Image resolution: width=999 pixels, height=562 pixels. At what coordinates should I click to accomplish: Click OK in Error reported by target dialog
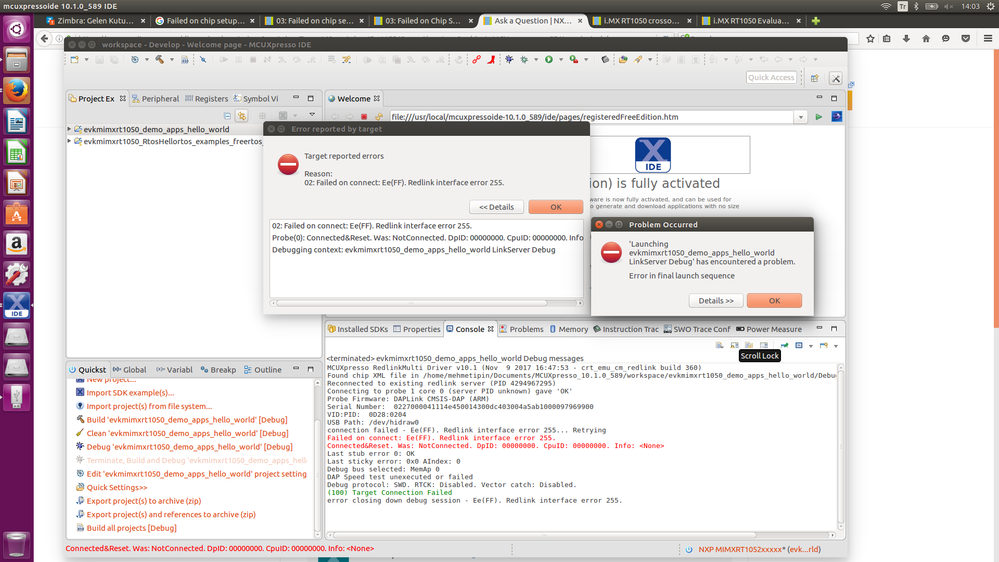556,206
